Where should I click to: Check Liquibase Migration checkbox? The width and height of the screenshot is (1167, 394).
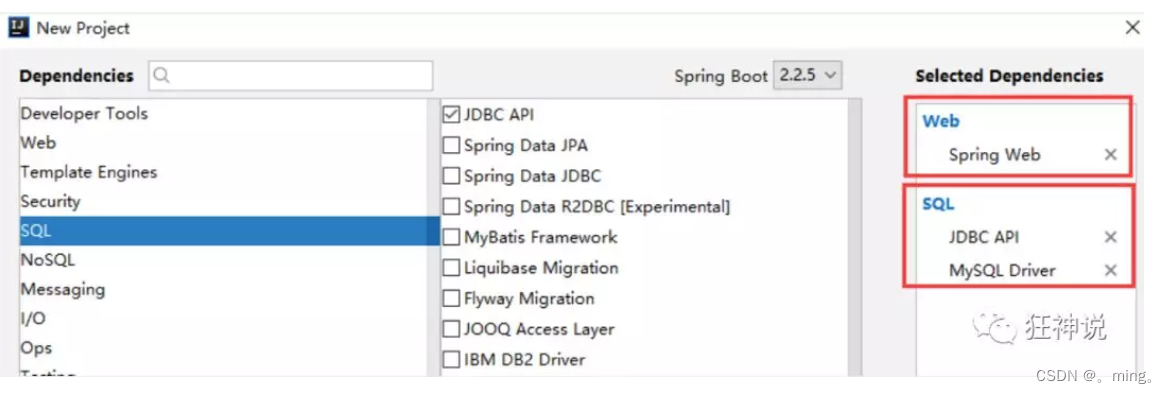[451, 268]
